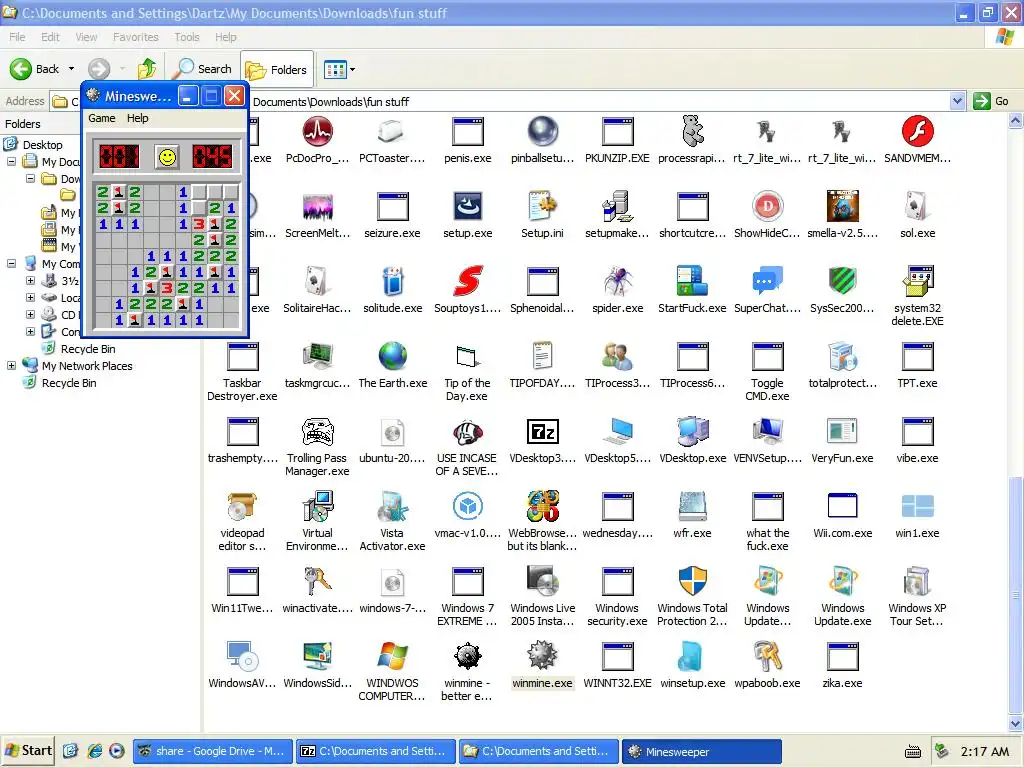This screenshot has width=1024, height=768.
Task: Select the zika.exe file
Action: (x=842, y=666)
